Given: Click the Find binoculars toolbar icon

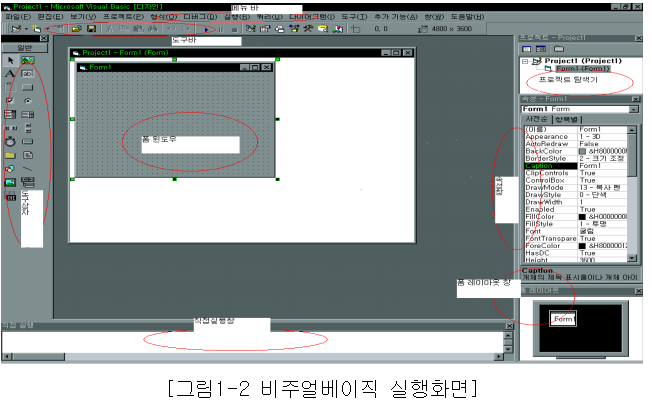Looking at the screenshot, I should 153,29.
